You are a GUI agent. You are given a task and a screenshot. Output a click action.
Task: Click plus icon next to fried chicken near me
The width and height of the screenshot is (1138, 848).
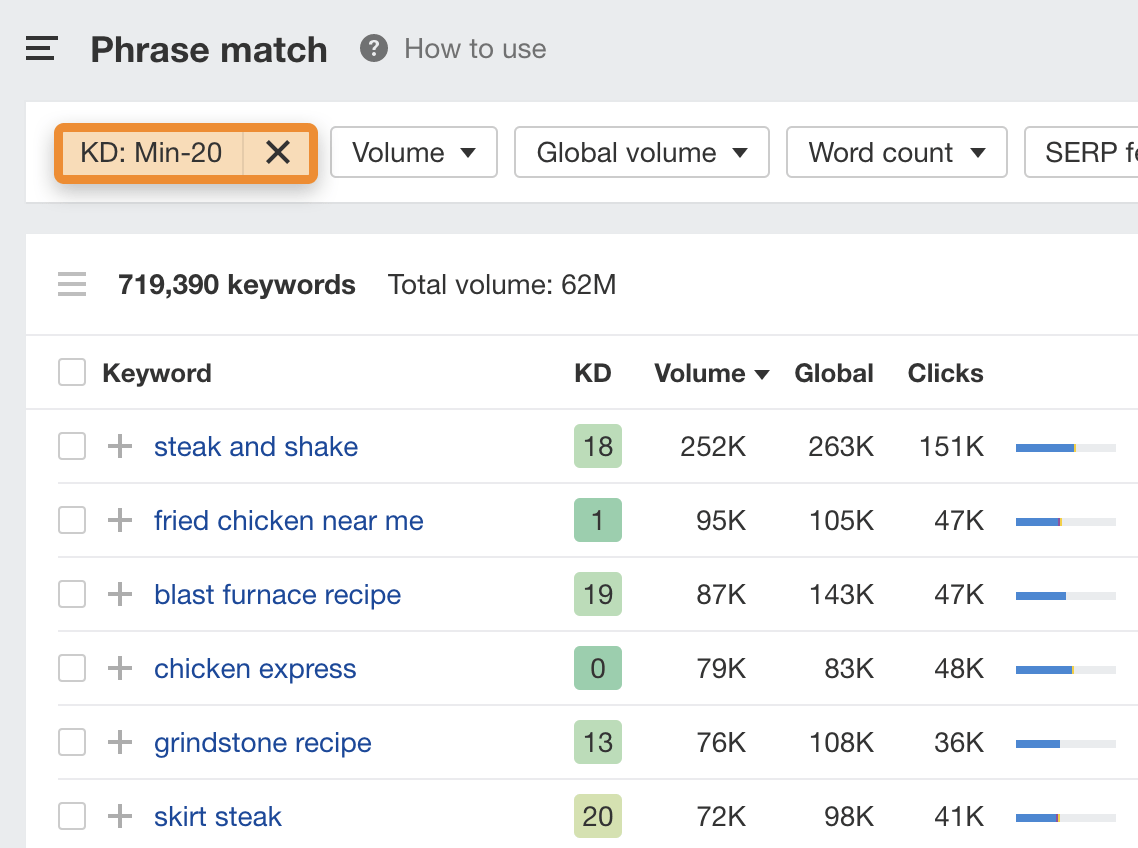tap(120, 521)
